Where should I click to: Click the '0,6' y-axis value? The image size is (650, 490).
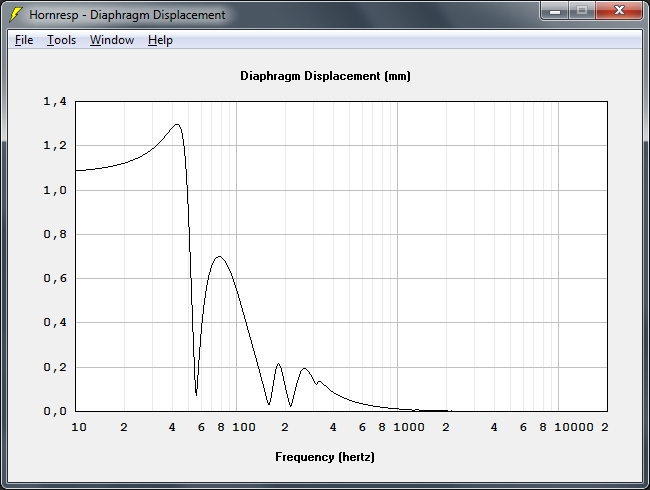tap(55, 278)
